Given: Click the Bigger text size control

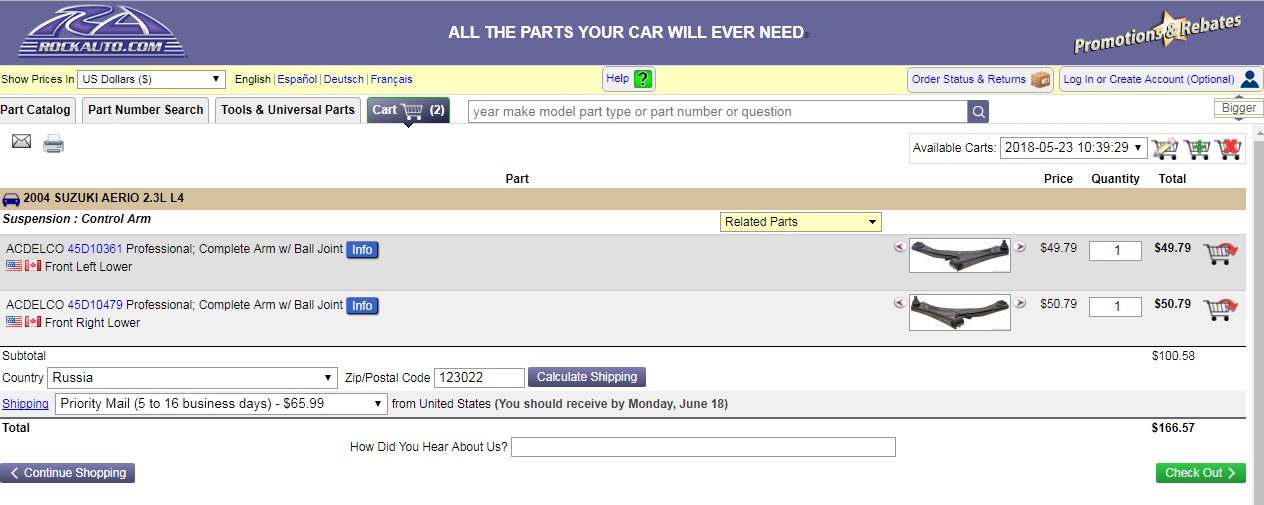Looking at the screenshot, I should pos(1239,108).
